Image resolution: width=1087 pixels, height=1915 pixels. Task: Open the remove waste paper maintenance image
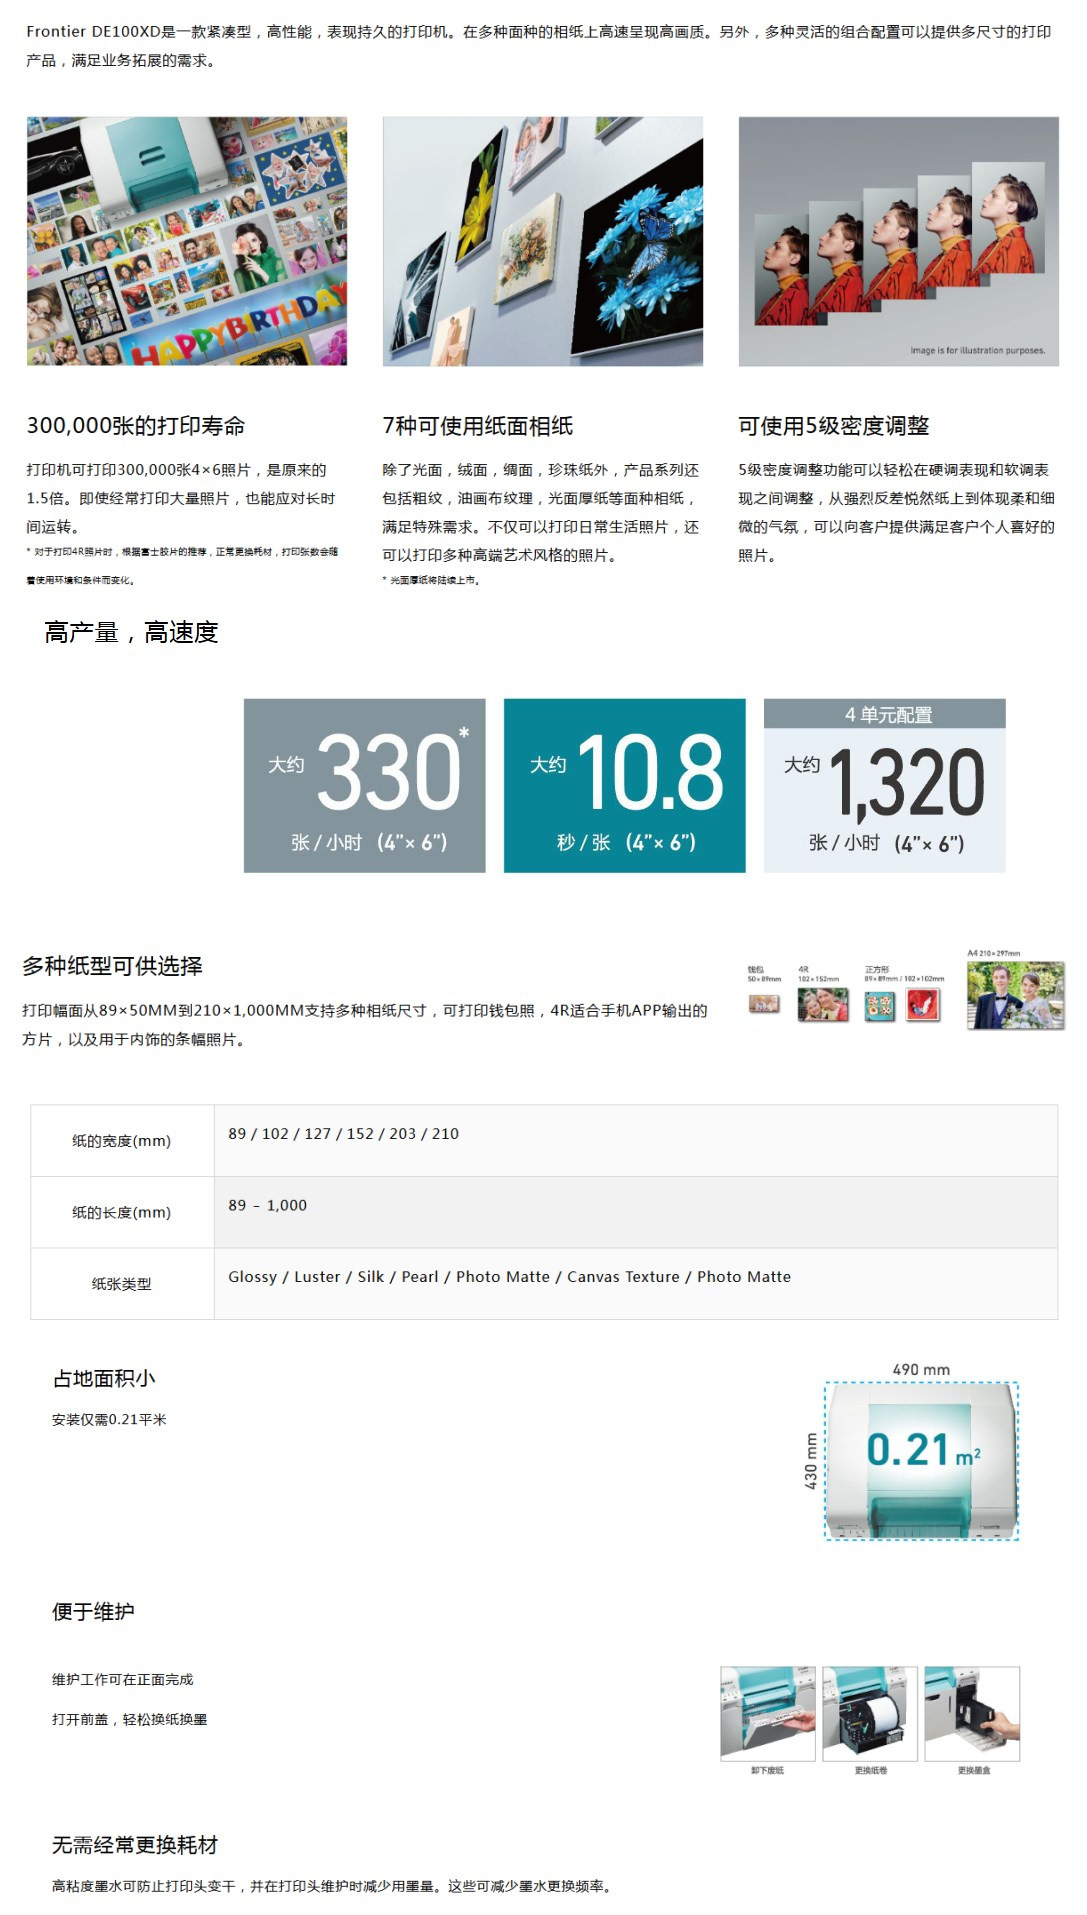767,1713
